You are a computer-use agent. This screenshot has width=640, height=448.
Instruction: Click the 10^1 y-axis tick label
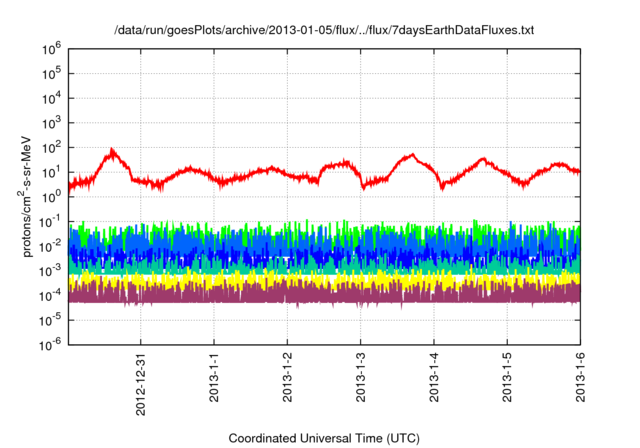[51, 172]
